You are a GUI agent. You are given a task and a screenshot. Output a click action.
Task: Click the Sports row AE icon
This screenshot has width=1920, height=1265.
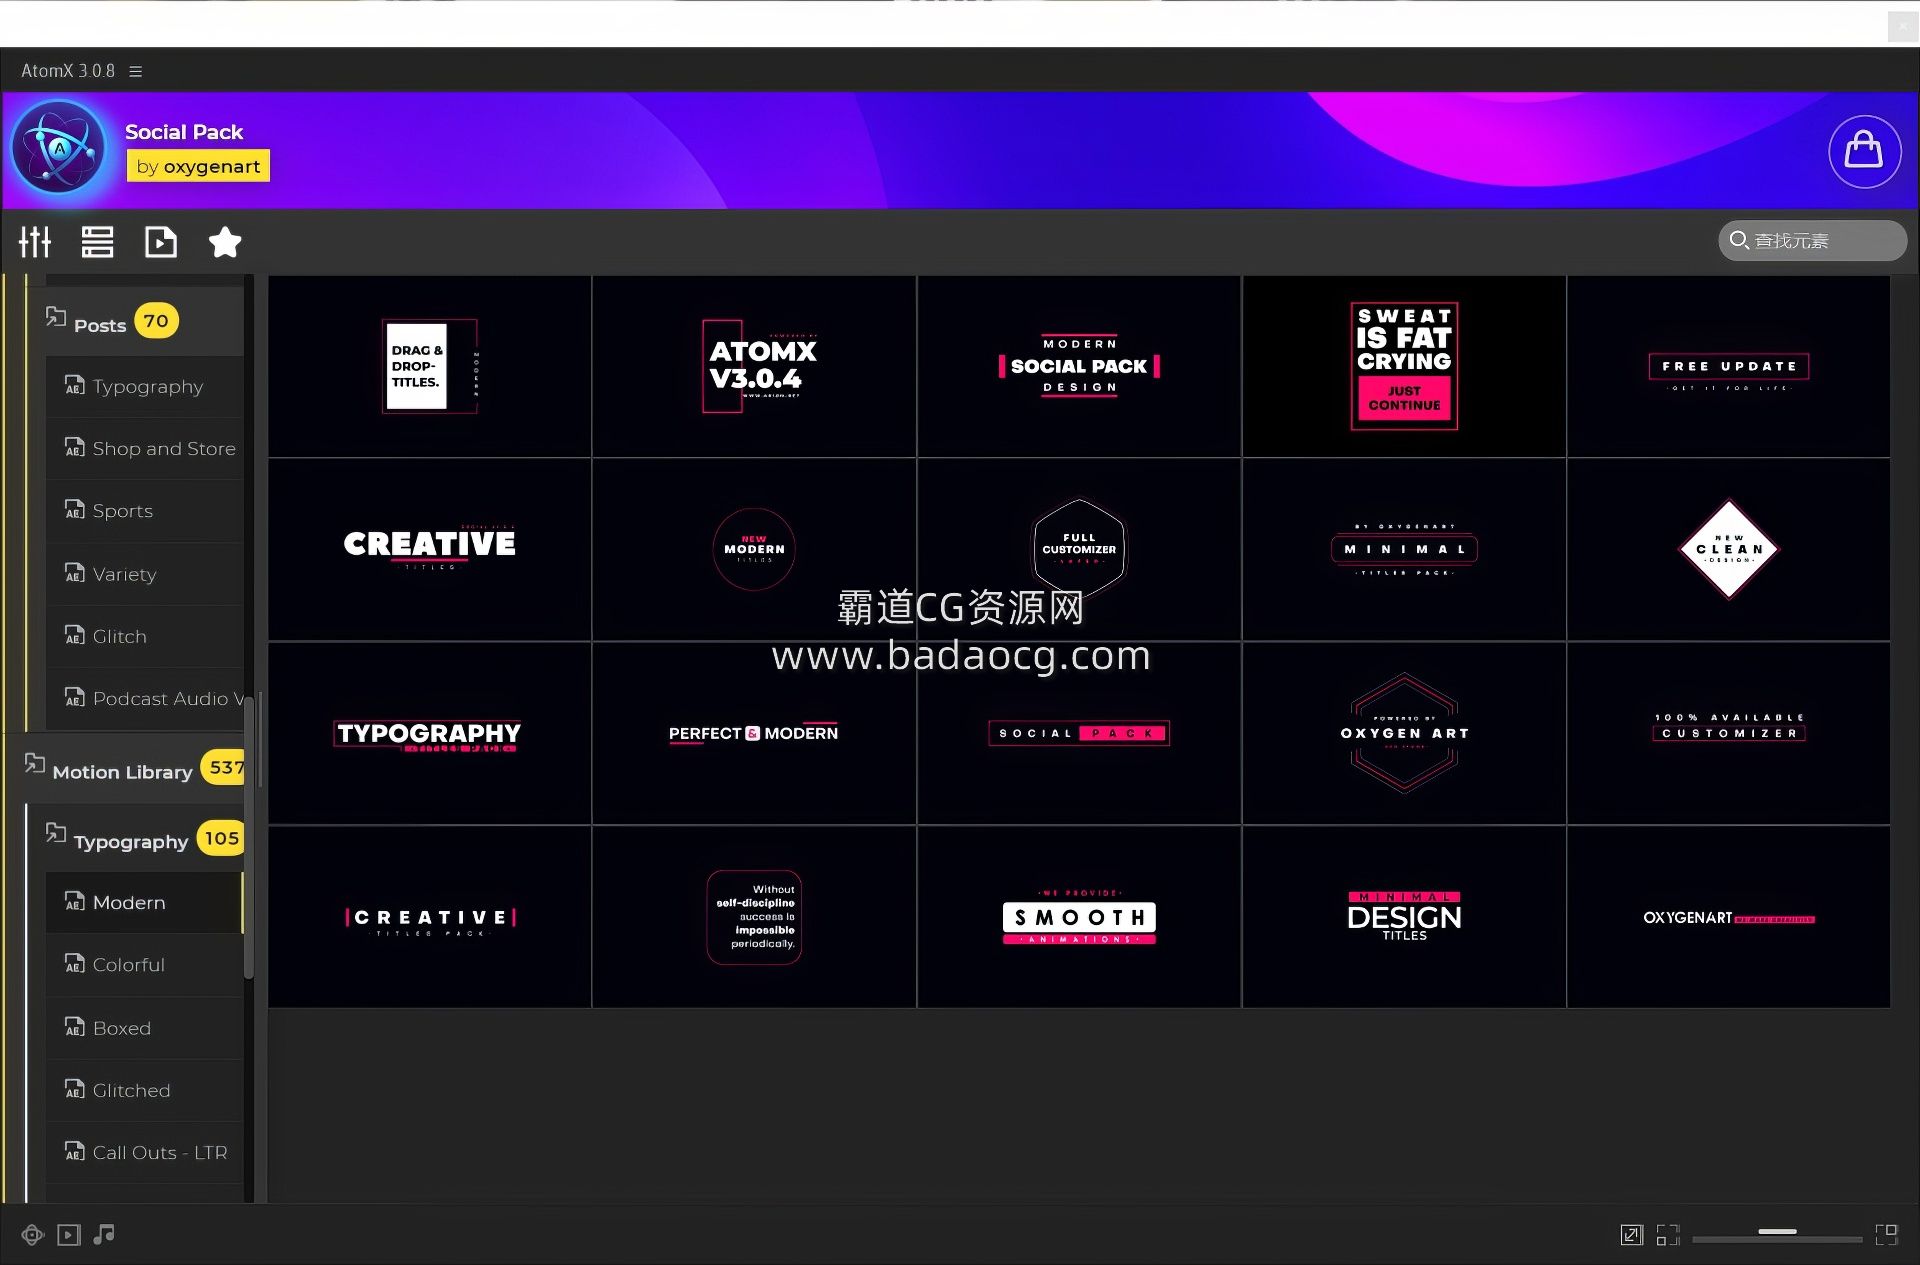click(x=74, y=510)
